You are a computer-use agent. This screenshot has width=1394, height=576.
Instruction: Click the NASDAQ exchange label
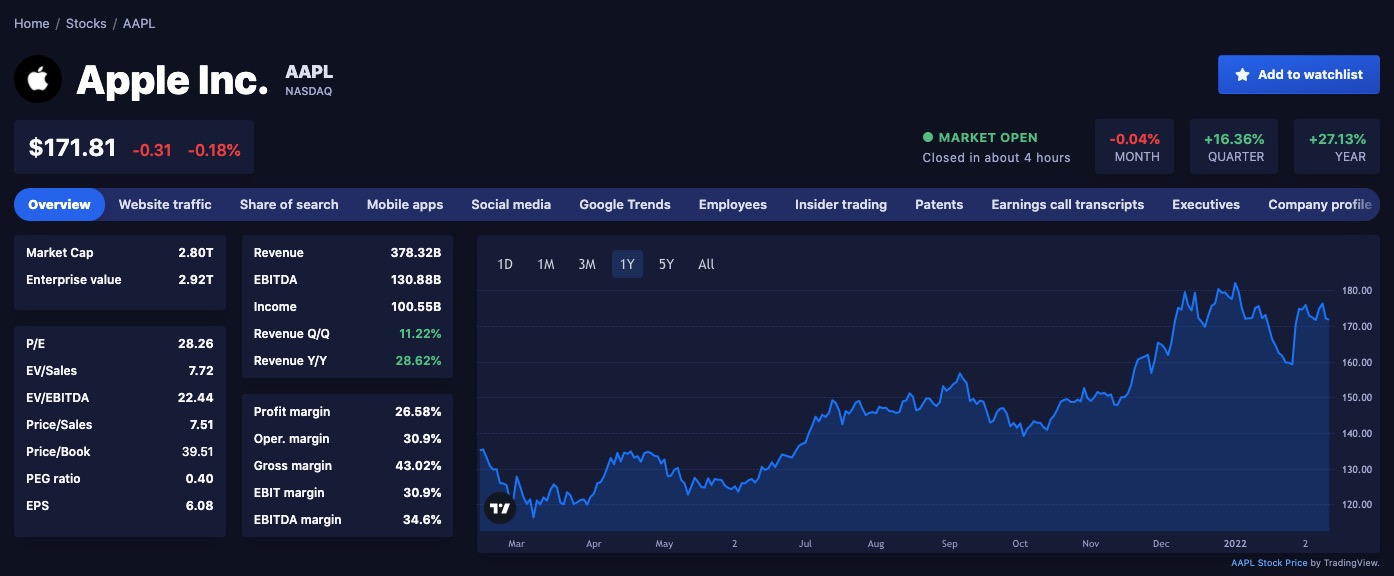click(308, 91)
